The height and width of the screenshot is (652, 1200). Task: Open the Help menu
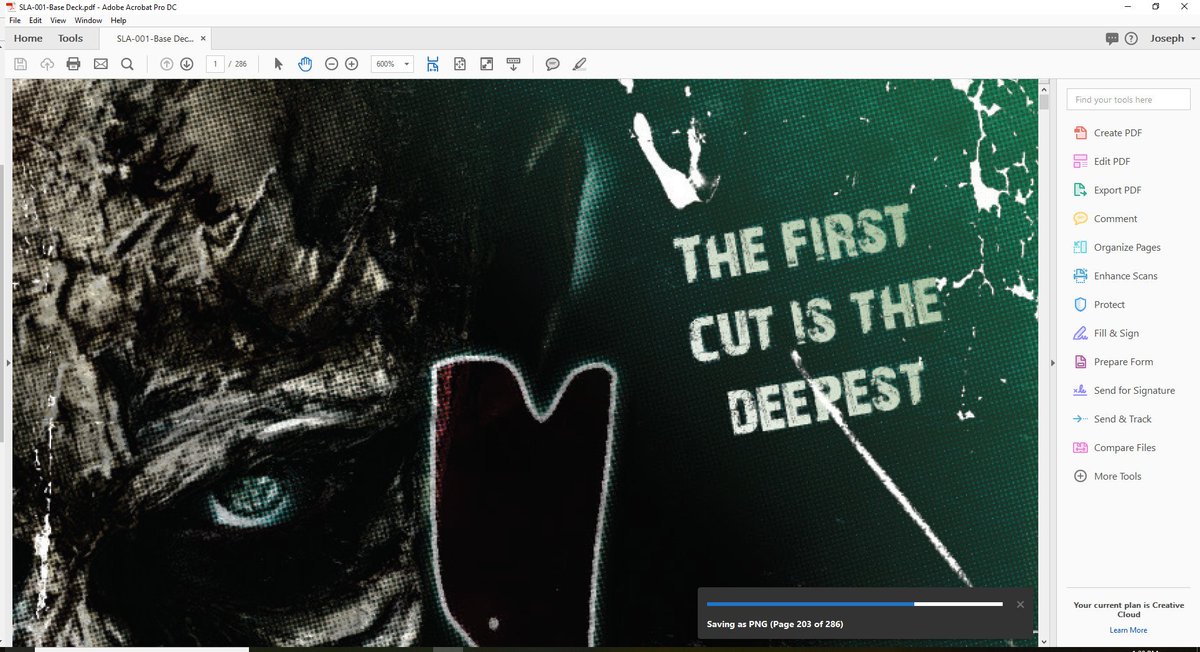[x=118, y=20]
